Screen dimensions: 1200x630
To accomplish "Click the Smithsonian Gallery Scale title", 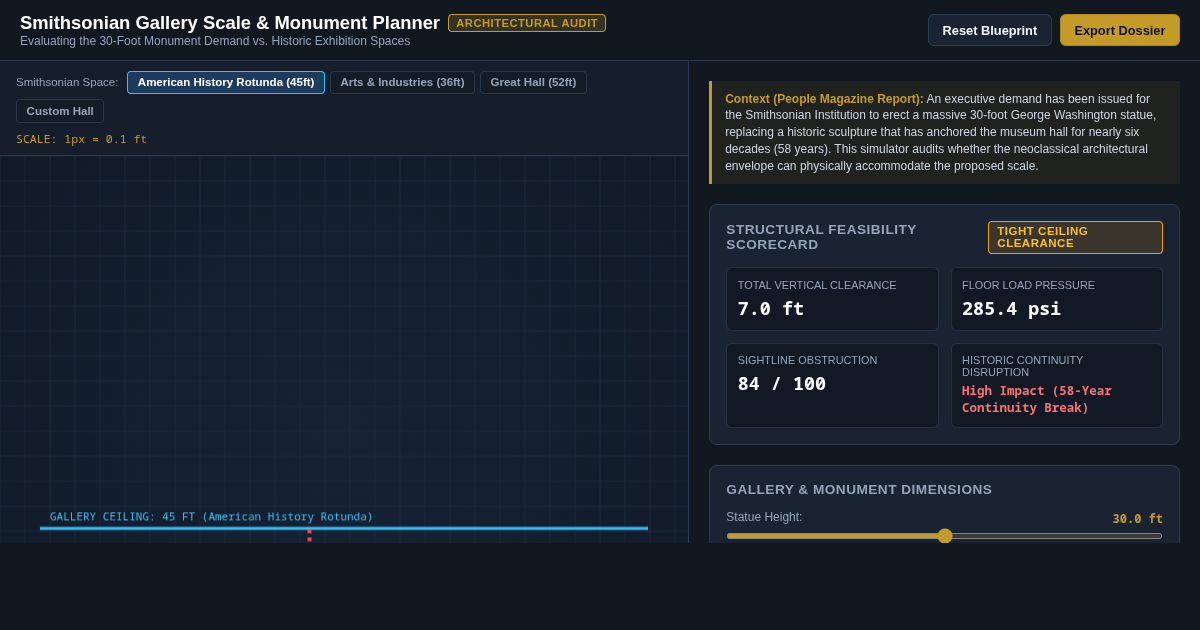I will coord(230,23).
